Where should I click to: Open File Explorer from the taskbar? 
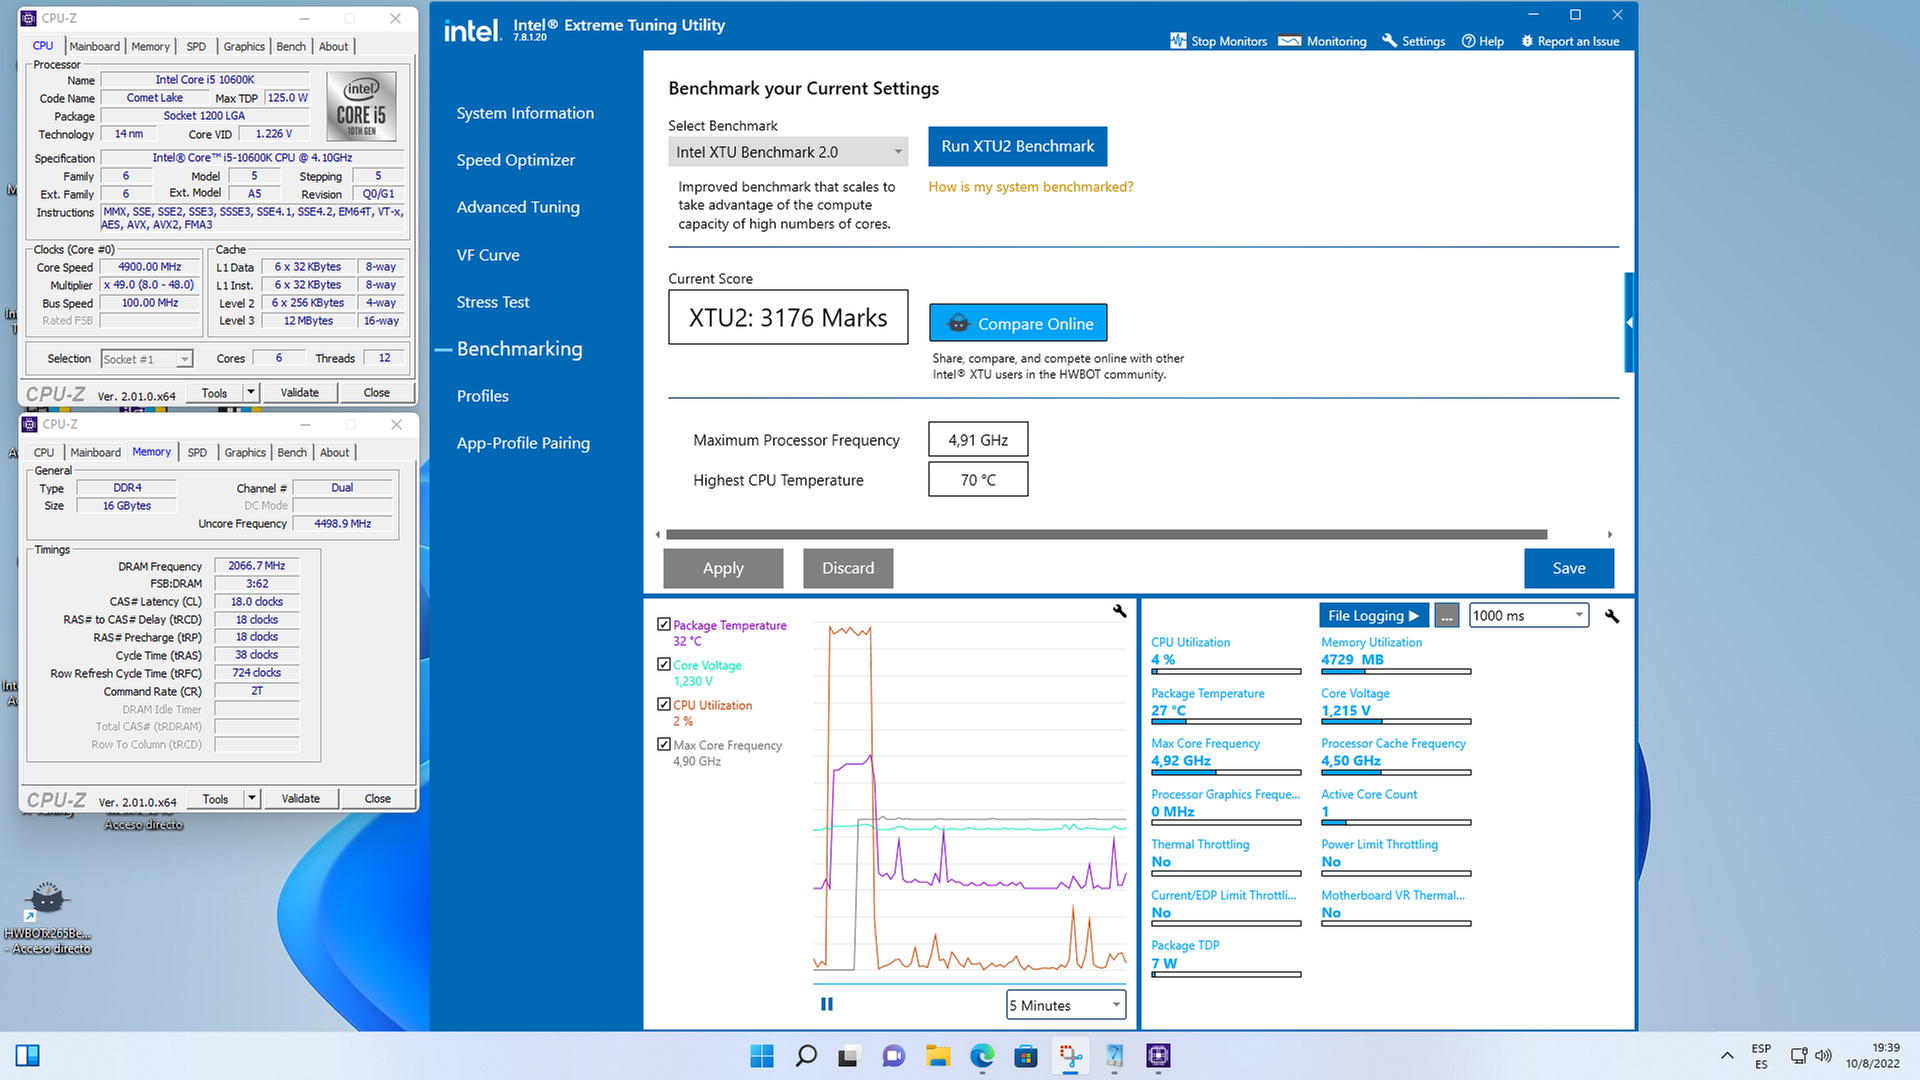tap(938, 1056)
